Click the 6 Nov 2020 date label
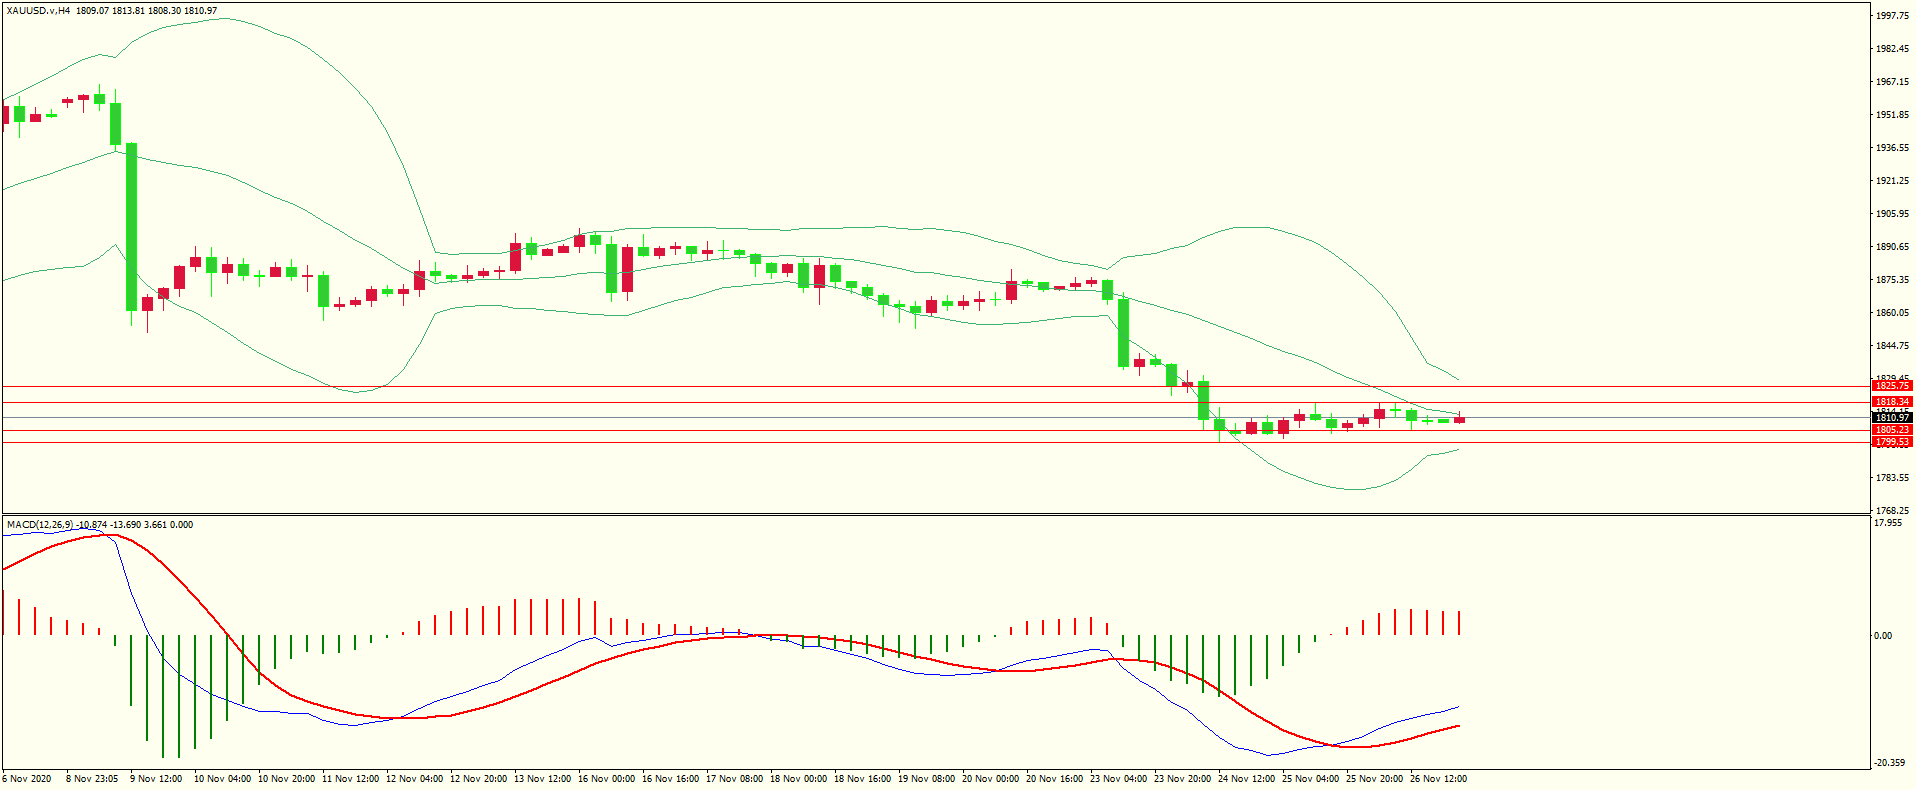Screen dimensions: 1916x790 click(x=27, y=779)
